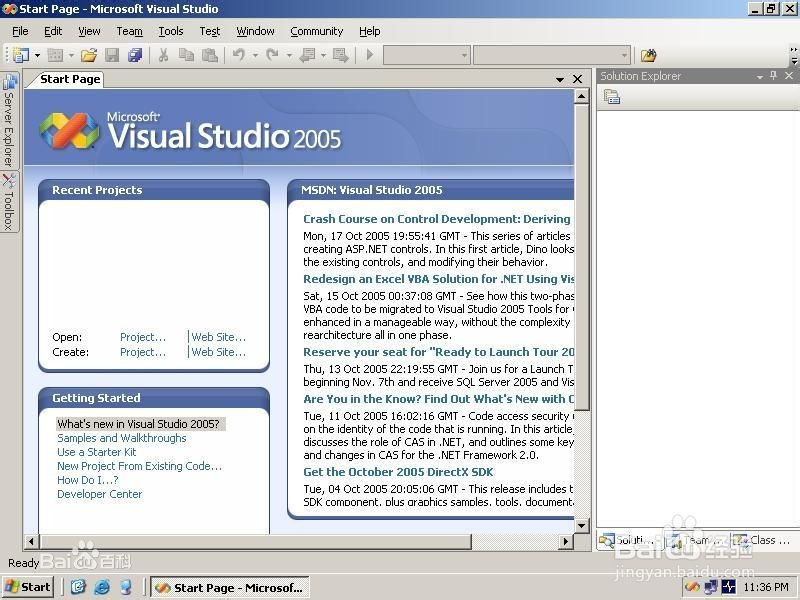Image resolution: width=800 pixels, height=600 pixels.
Task: Click the Paste clipboard icon
Action: (x=210, y=55)
